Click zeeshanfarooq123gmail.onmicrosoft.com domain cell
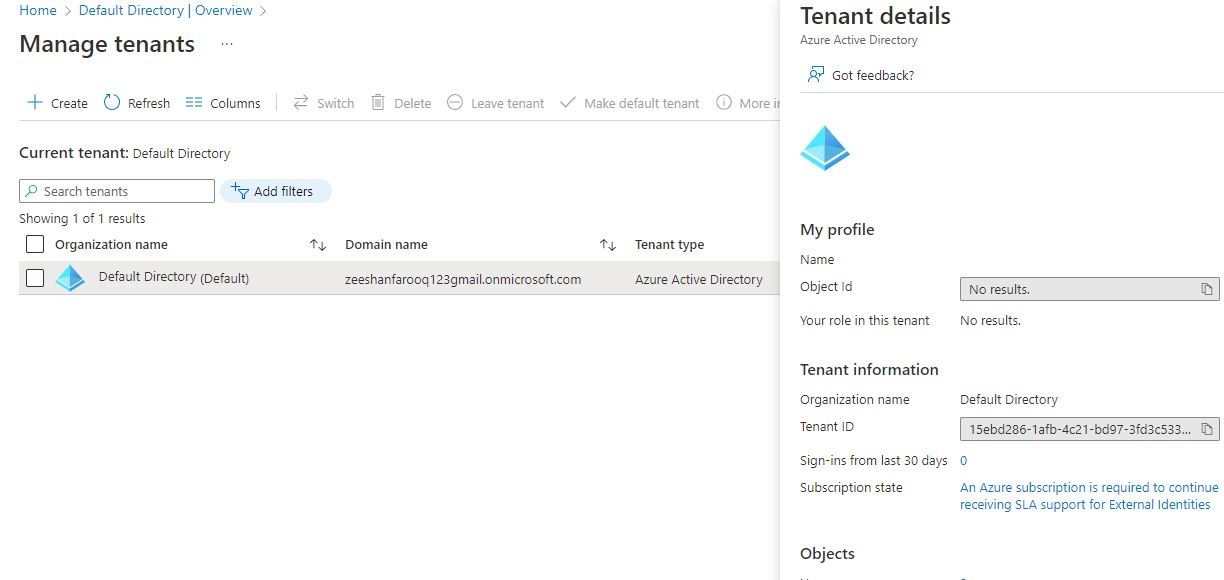This screenshot has height=580, width=1224. tap(463, 279)
